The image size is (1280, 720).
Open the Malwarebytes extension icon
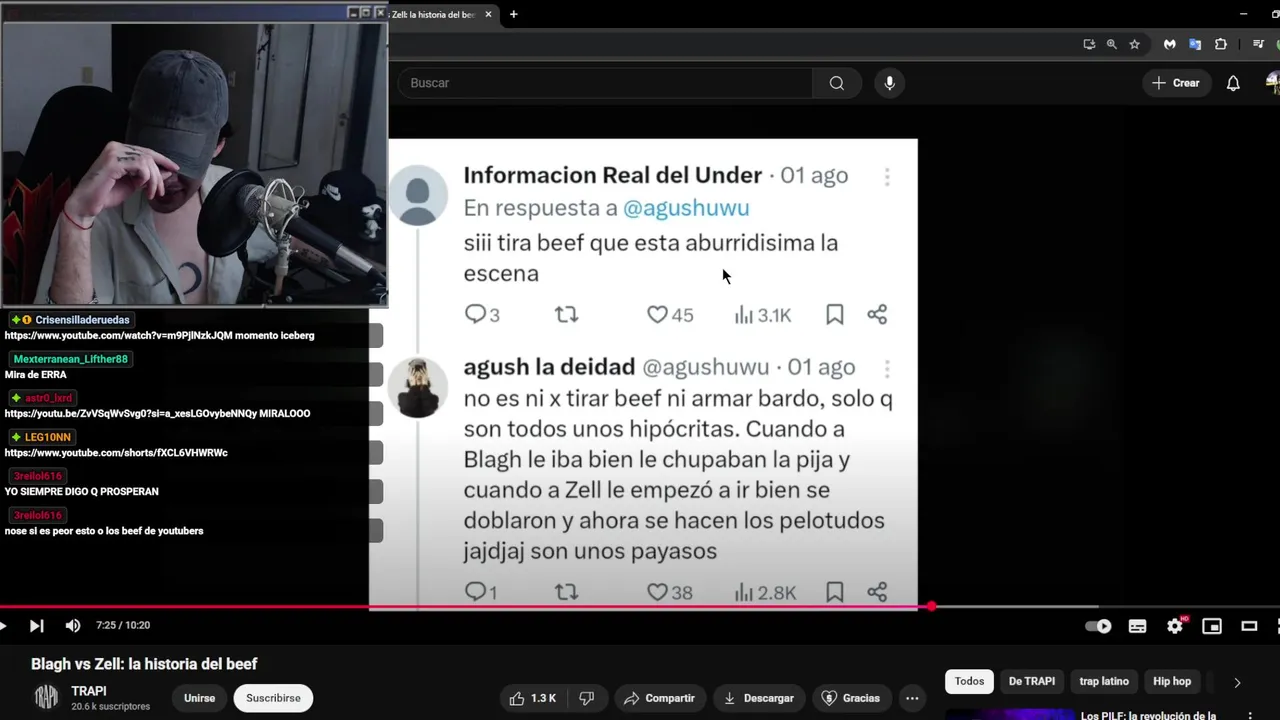(1169, 44)
